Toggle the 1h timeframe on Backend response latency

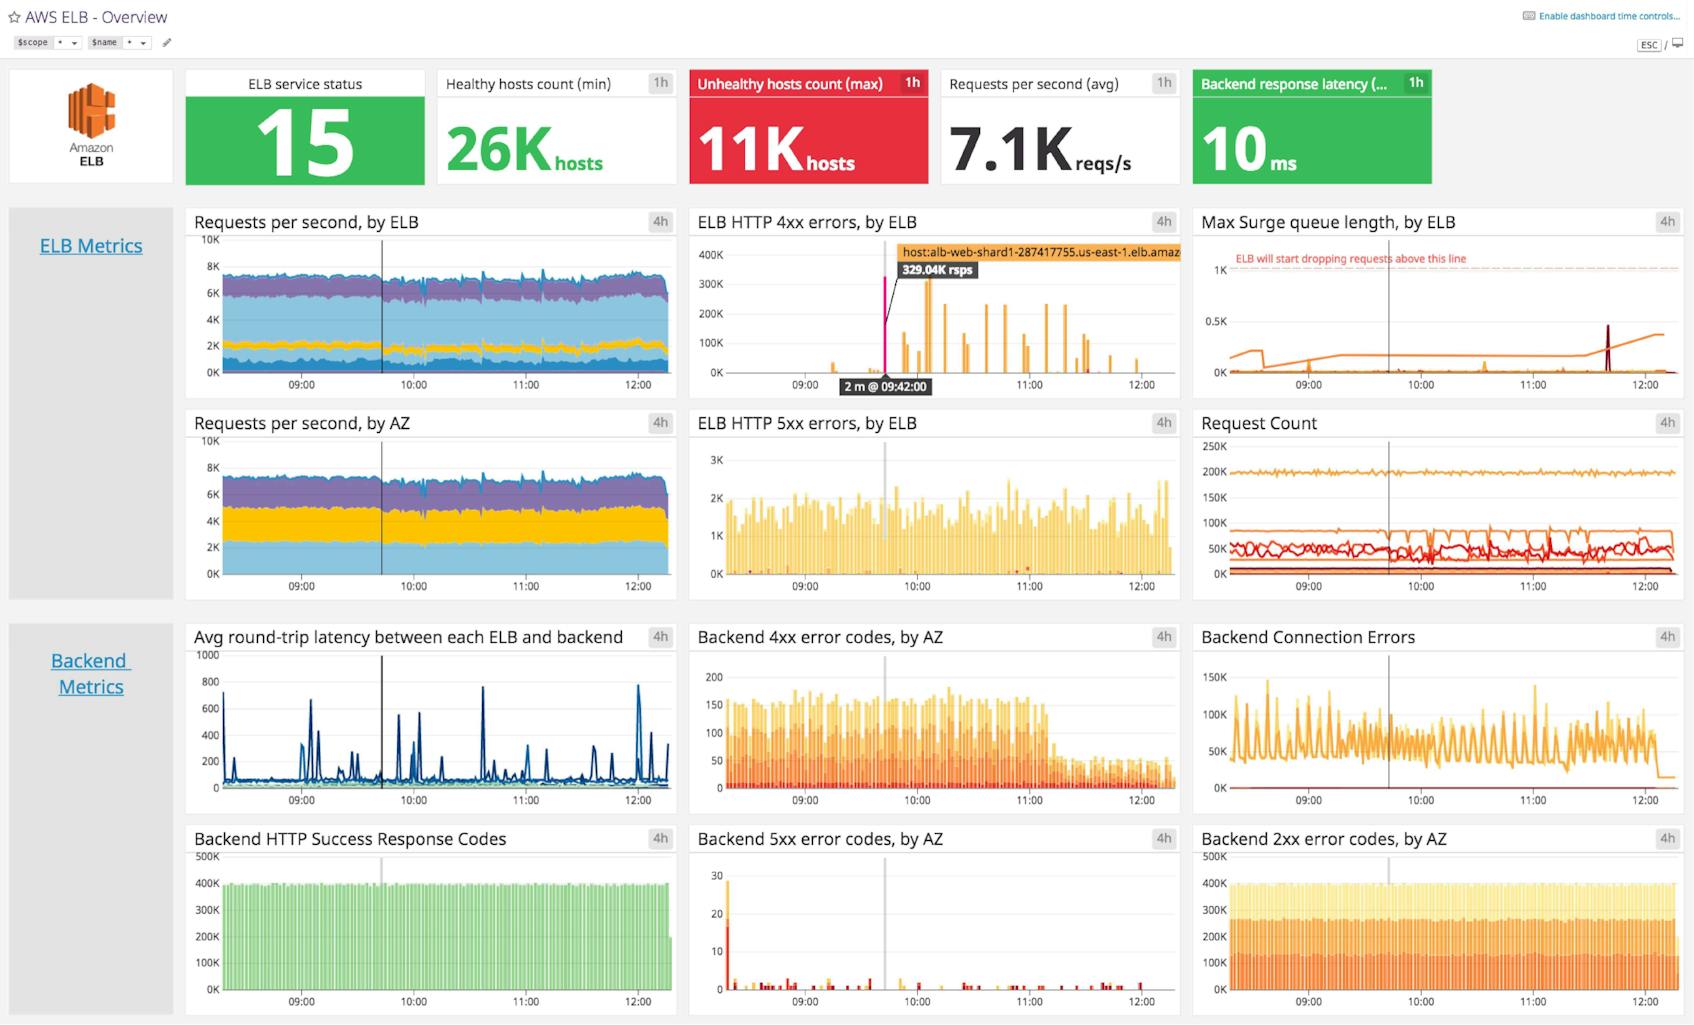click(x=1415, y=84)
